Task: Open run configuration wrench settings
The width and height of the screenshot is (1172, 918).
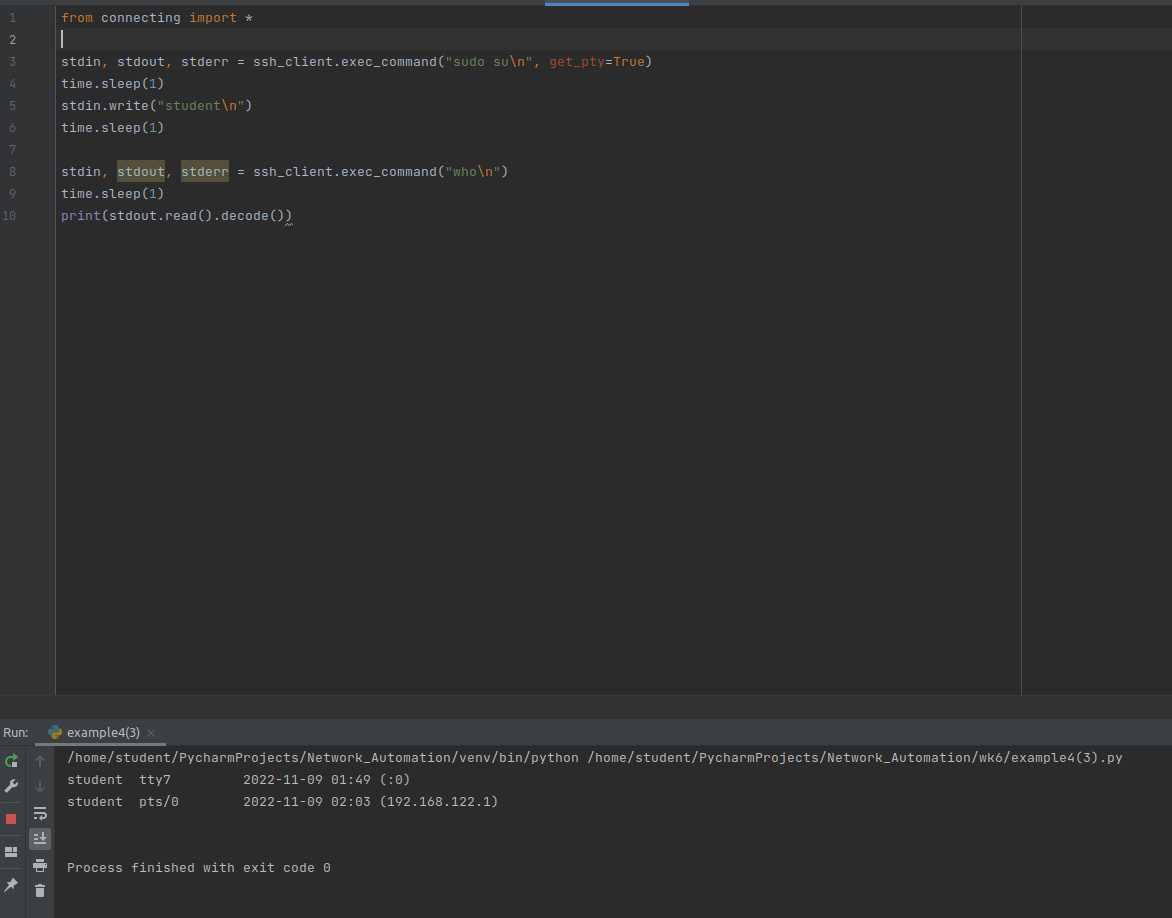Action: [11, 786]
